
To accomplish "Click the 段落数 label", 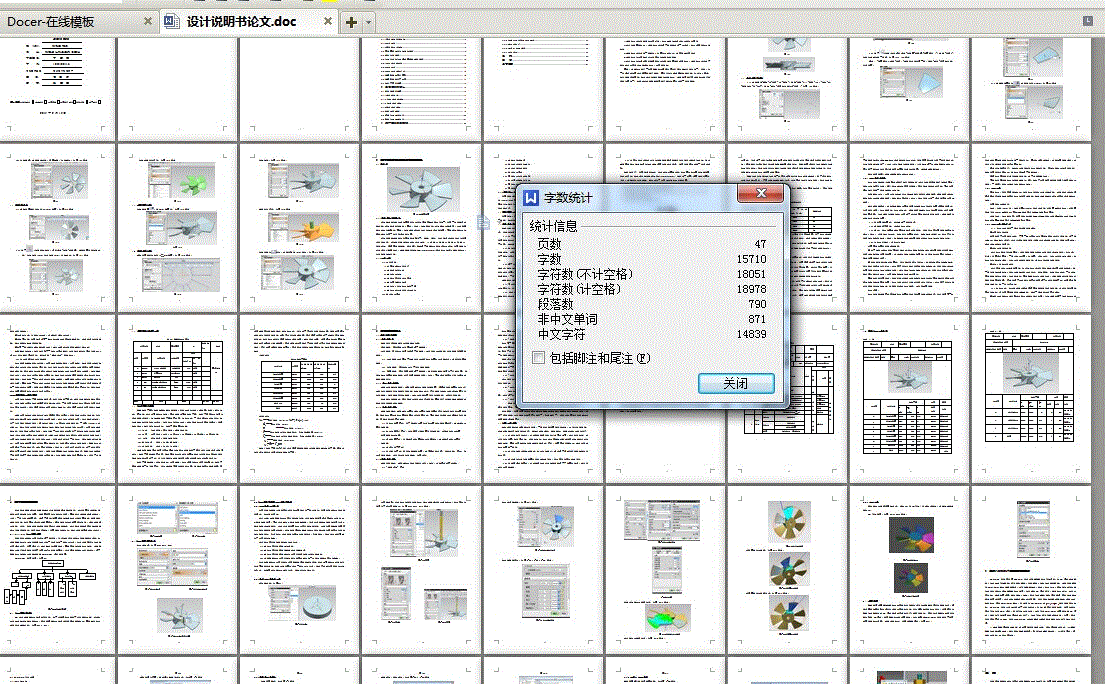I will click(x=555, y=304).
